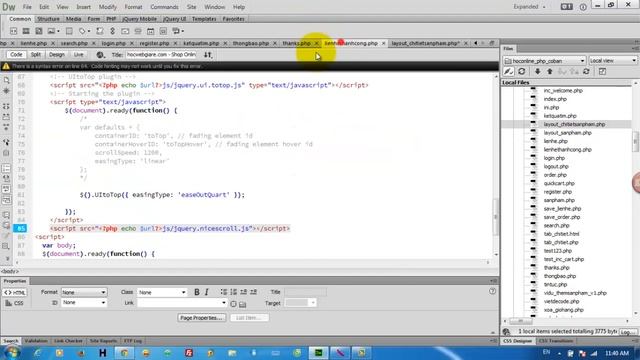This screenshot has width=640, height=360.
Task: Select index.php in Local Files
Action: (x=555, y=99)
